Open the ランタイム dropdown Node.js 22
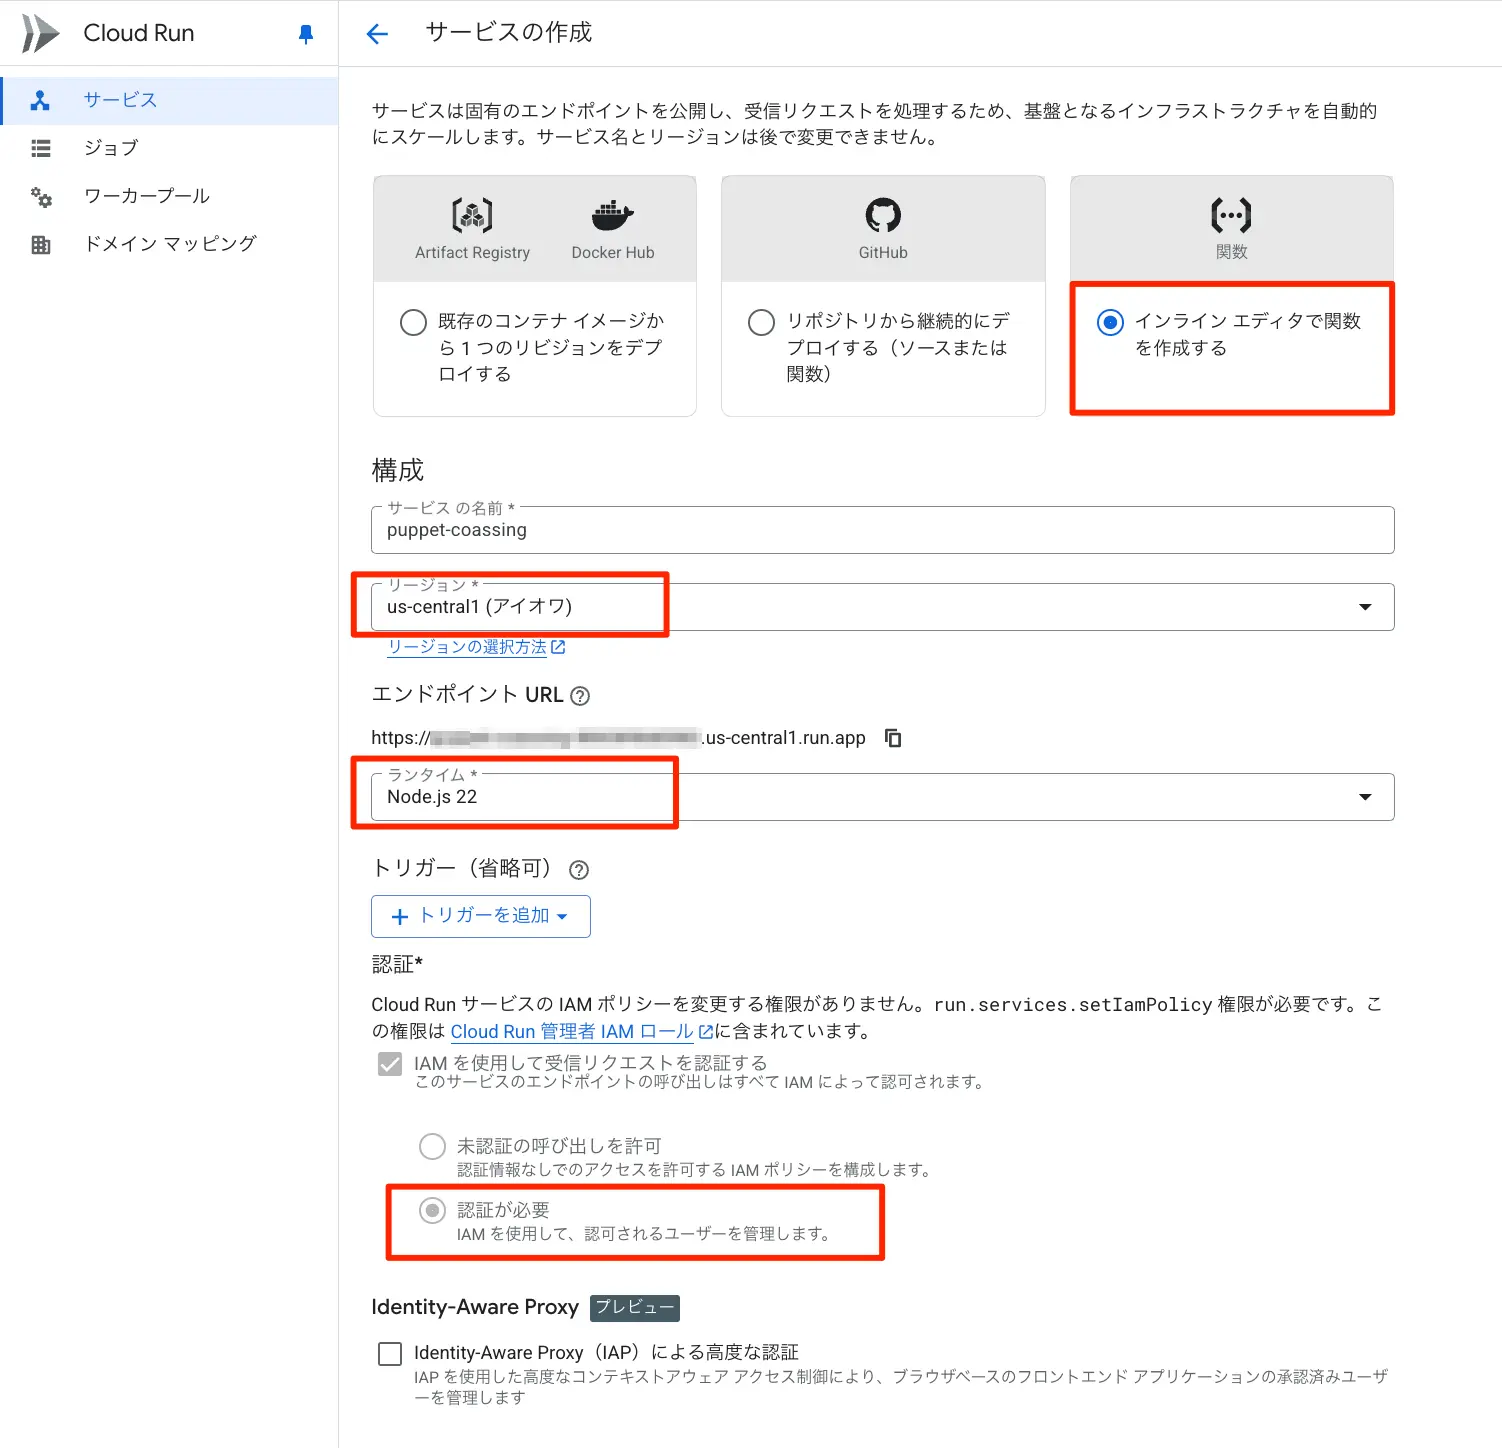 882,797
